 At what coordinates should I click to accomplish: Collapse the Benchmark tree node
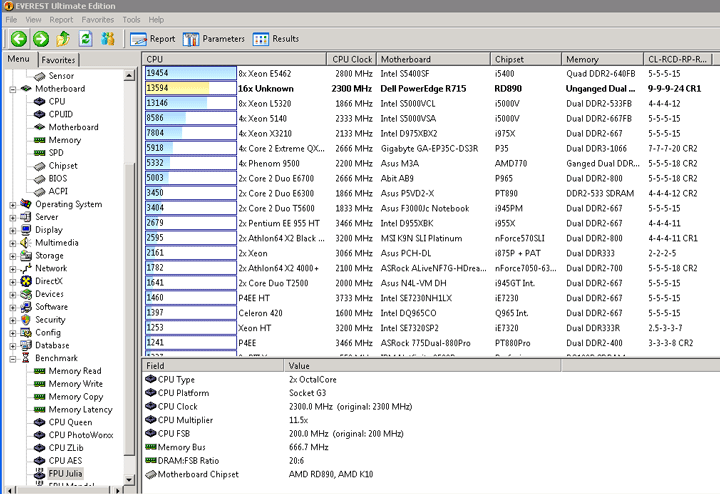13,359
